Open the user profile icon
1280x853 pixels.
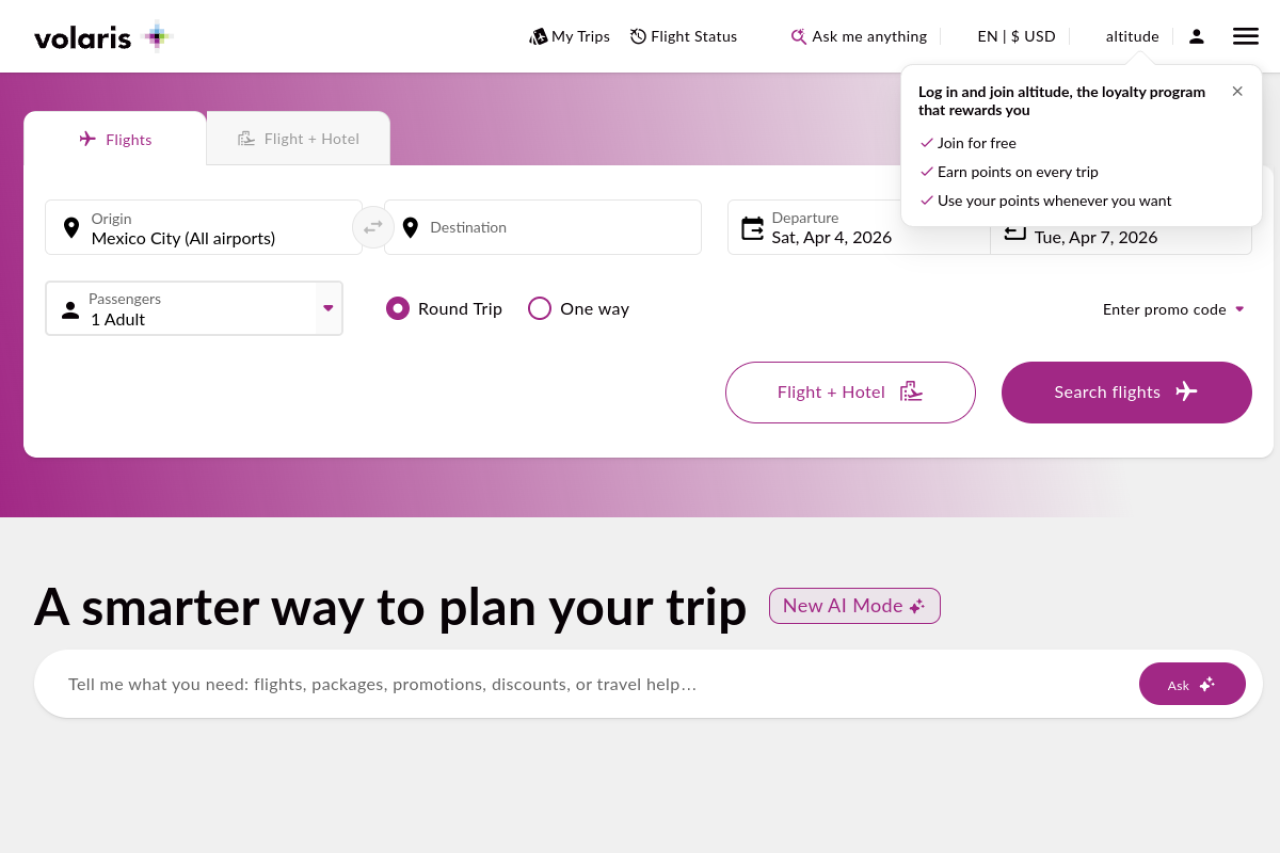[x=1196, y=37]
